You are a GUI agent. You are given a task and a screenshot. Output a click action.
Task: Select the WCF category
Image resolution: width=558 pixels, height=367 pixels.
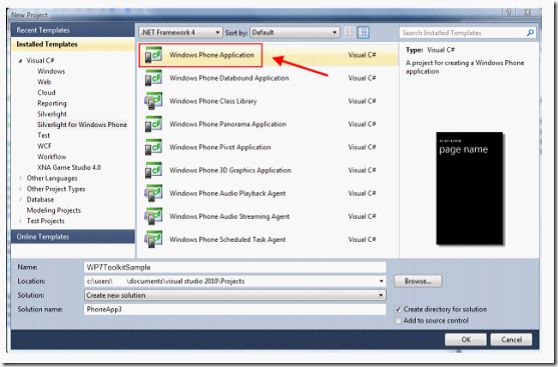point(44,146)
